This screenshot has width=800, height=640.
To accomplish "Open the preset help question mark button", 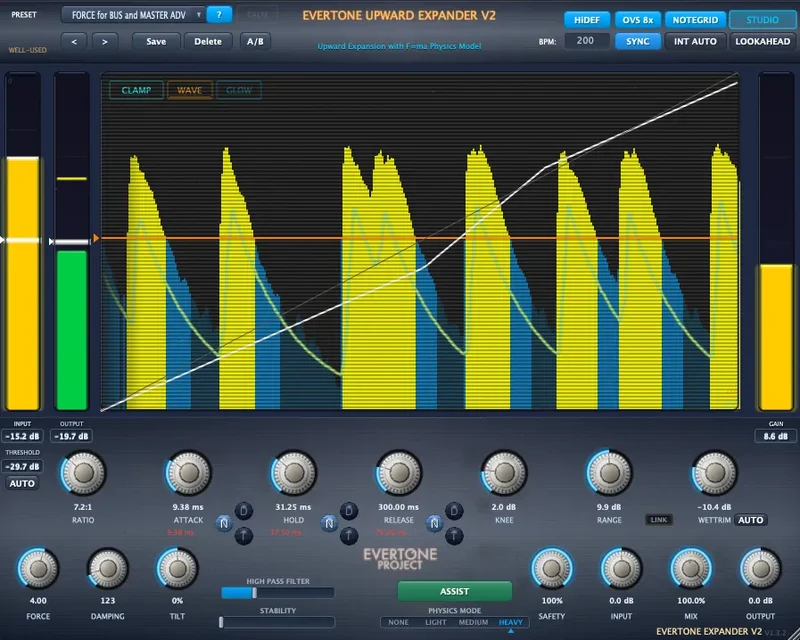I will pyautogui.click(x=219, y=15).
